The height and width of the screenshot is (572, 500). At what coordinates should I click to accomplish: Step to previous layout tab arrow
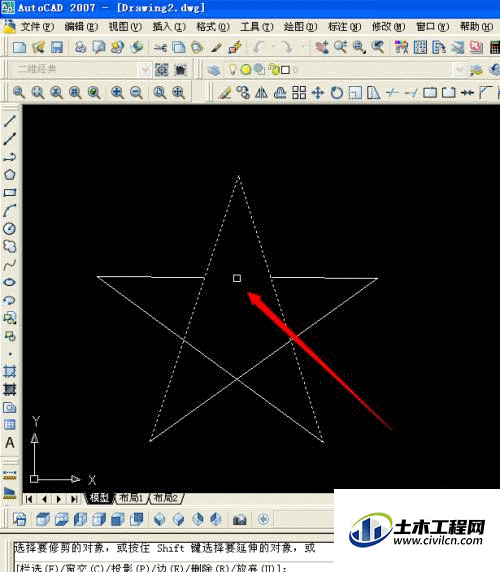(44, 499)
